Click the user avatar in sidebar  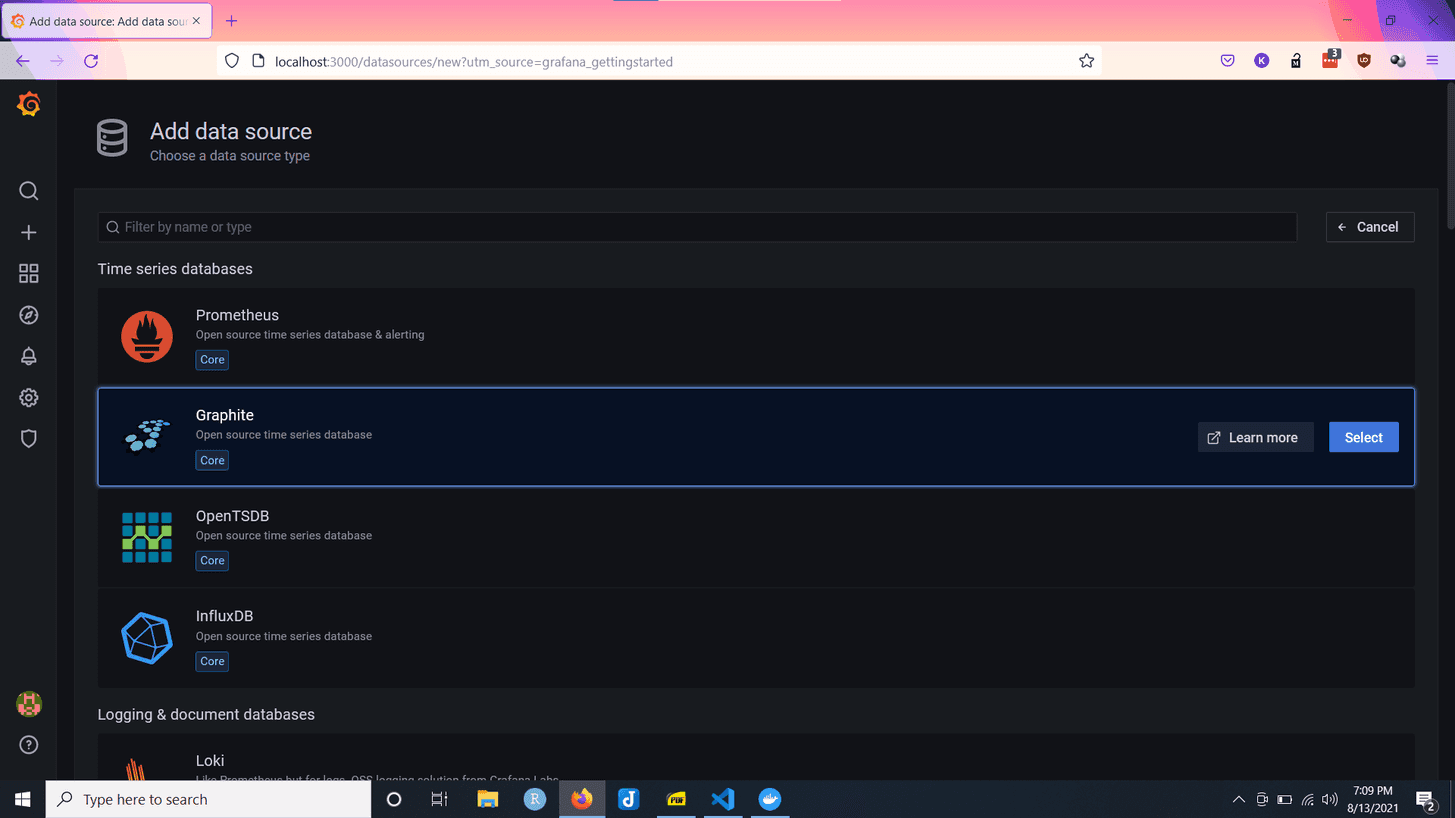(x=29, y=704)
